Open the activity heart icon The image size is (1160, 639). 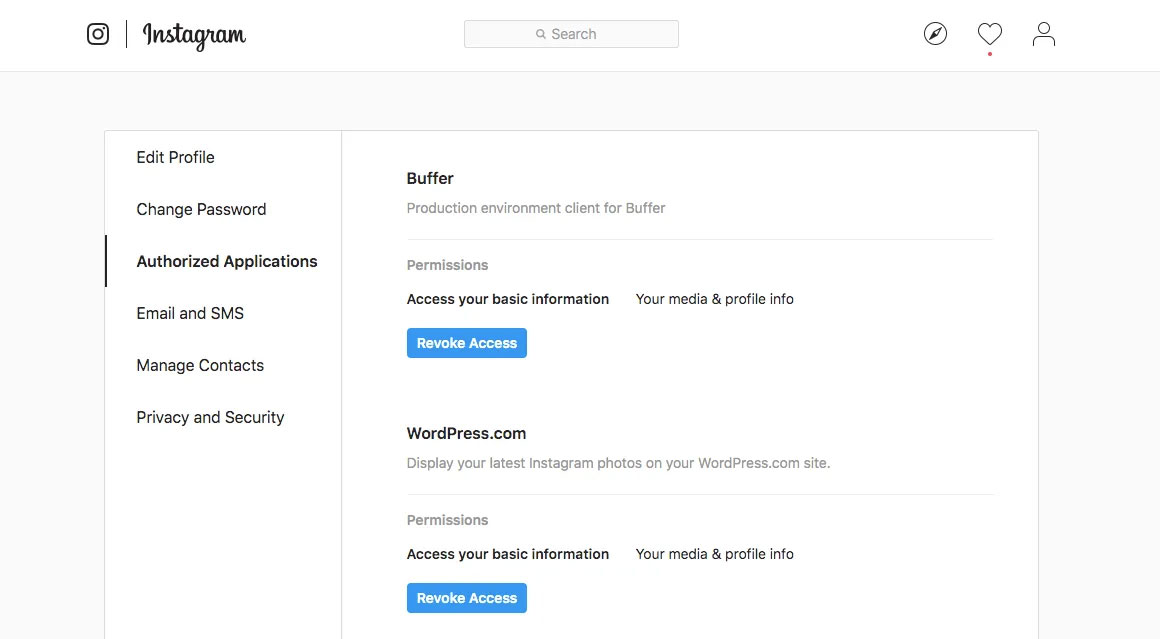[x=989, y=34]
